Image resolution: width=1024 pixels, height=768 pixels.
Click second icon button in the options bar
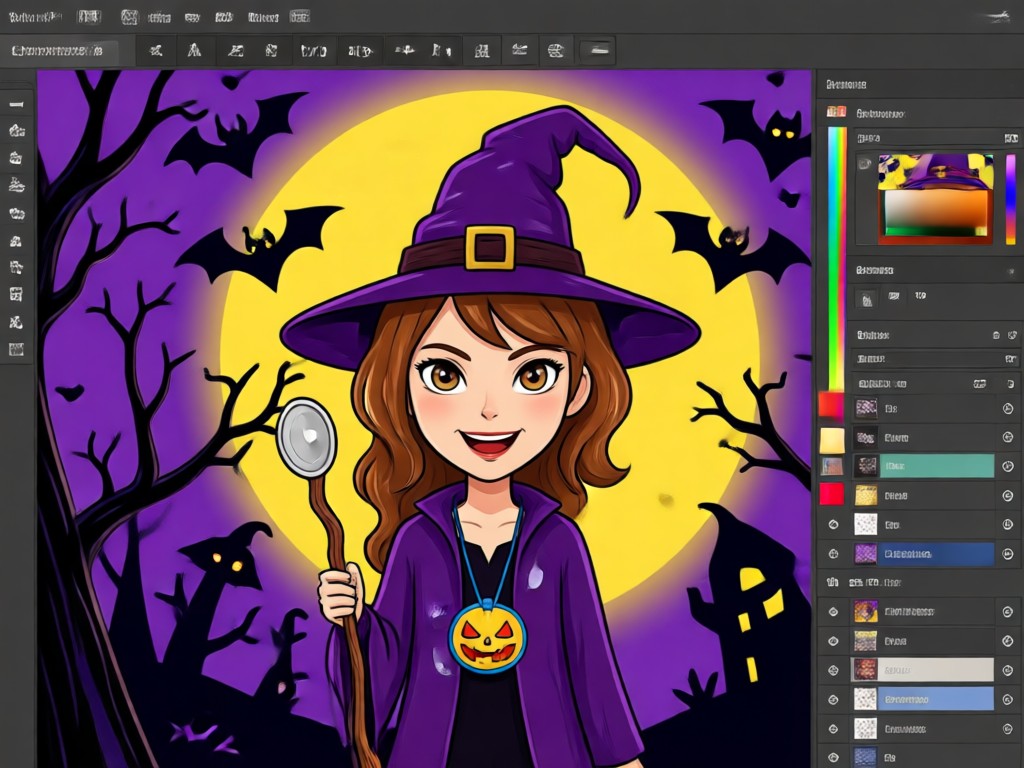(195, 50)
